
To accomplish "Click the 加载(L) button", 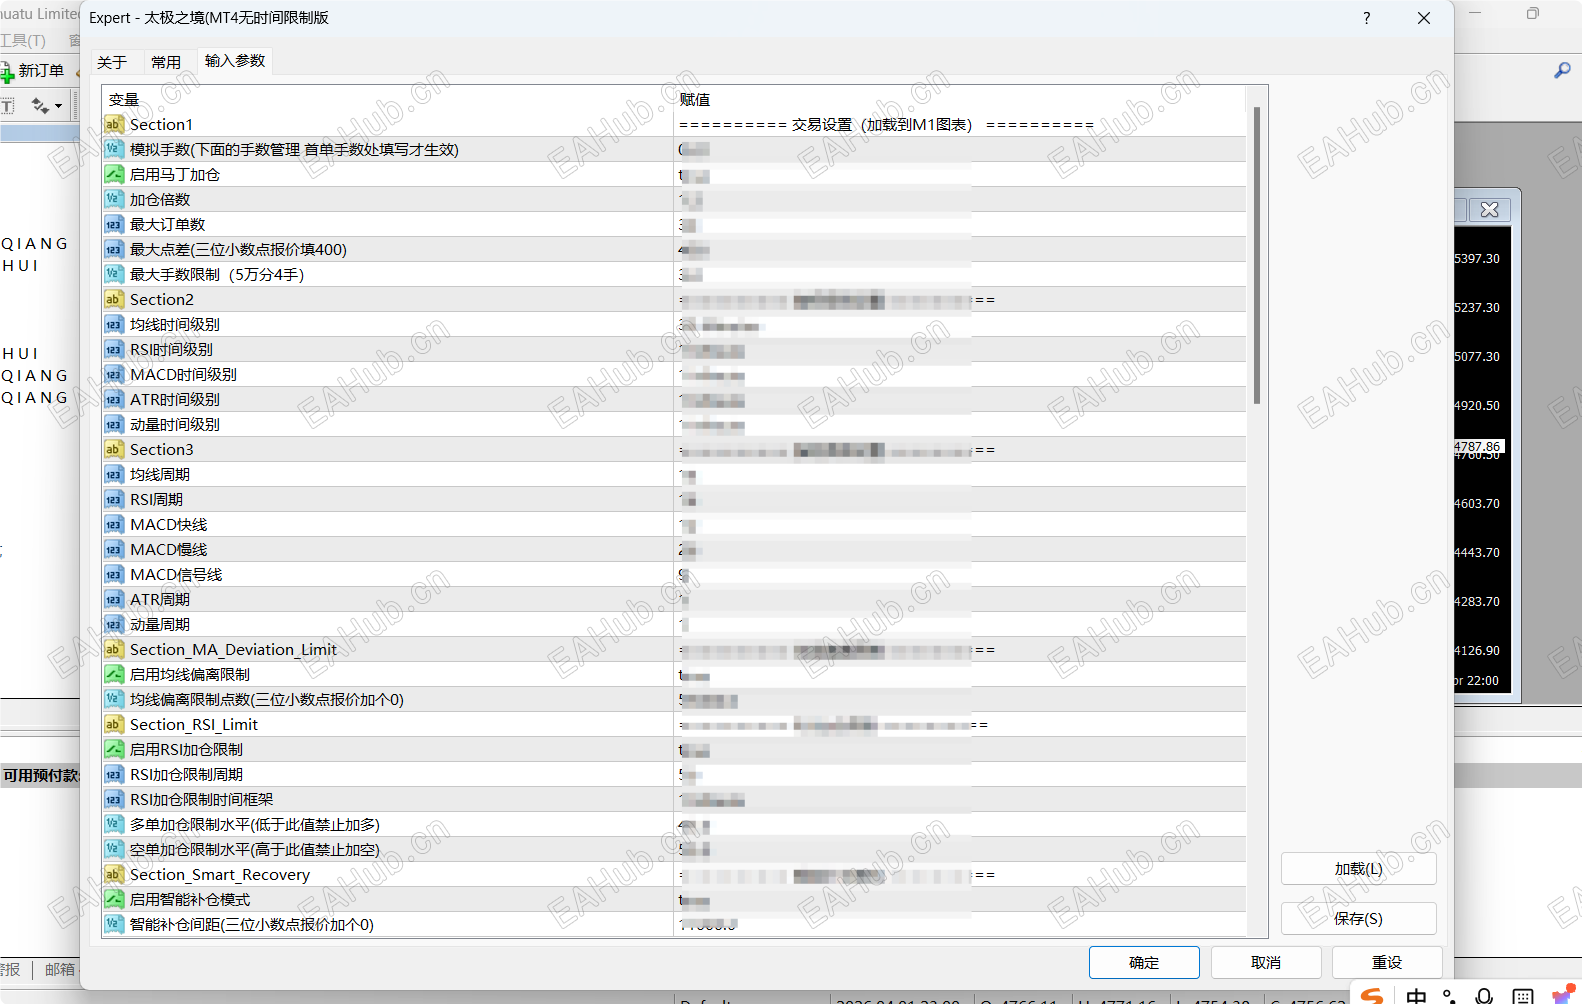I will click(x=1358, y=869).
